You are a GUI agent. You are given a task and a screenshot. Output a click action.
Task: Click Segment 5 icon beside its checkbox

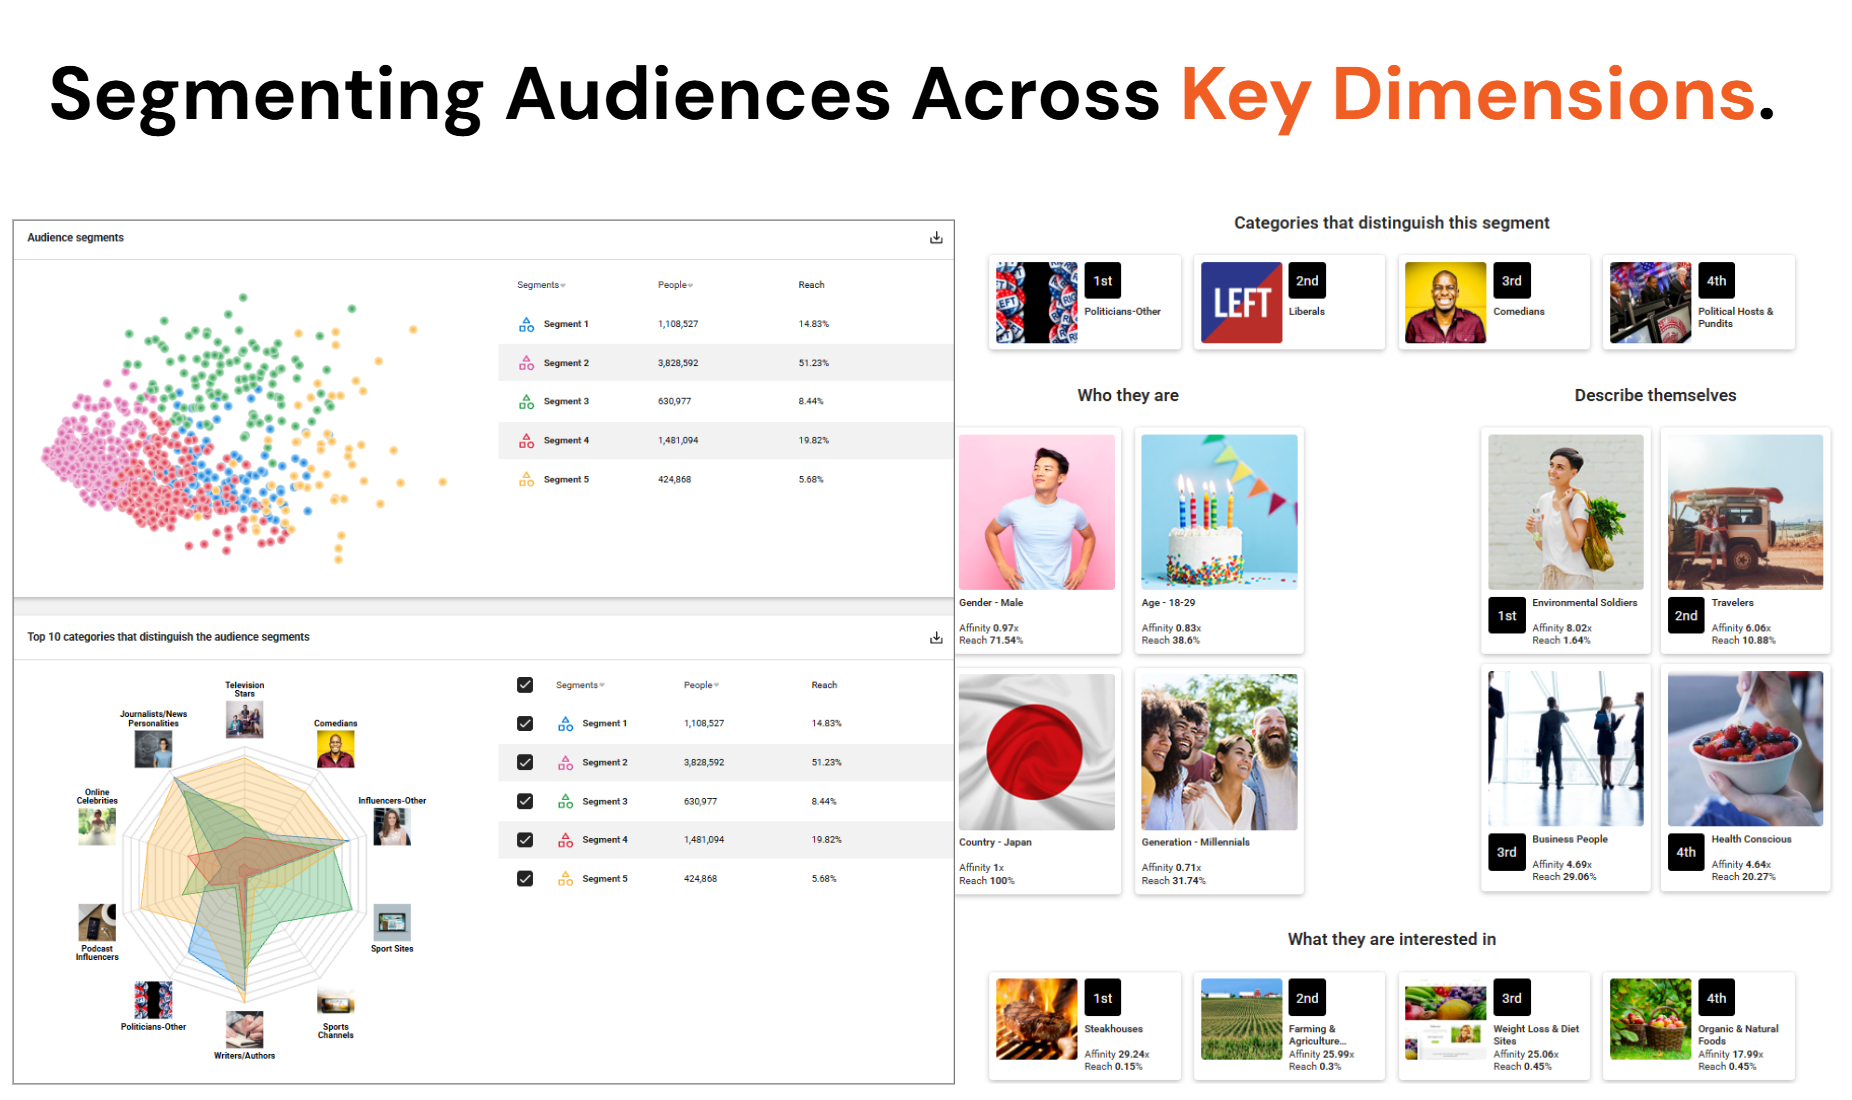pyautogui.click(x=565, y=879)
